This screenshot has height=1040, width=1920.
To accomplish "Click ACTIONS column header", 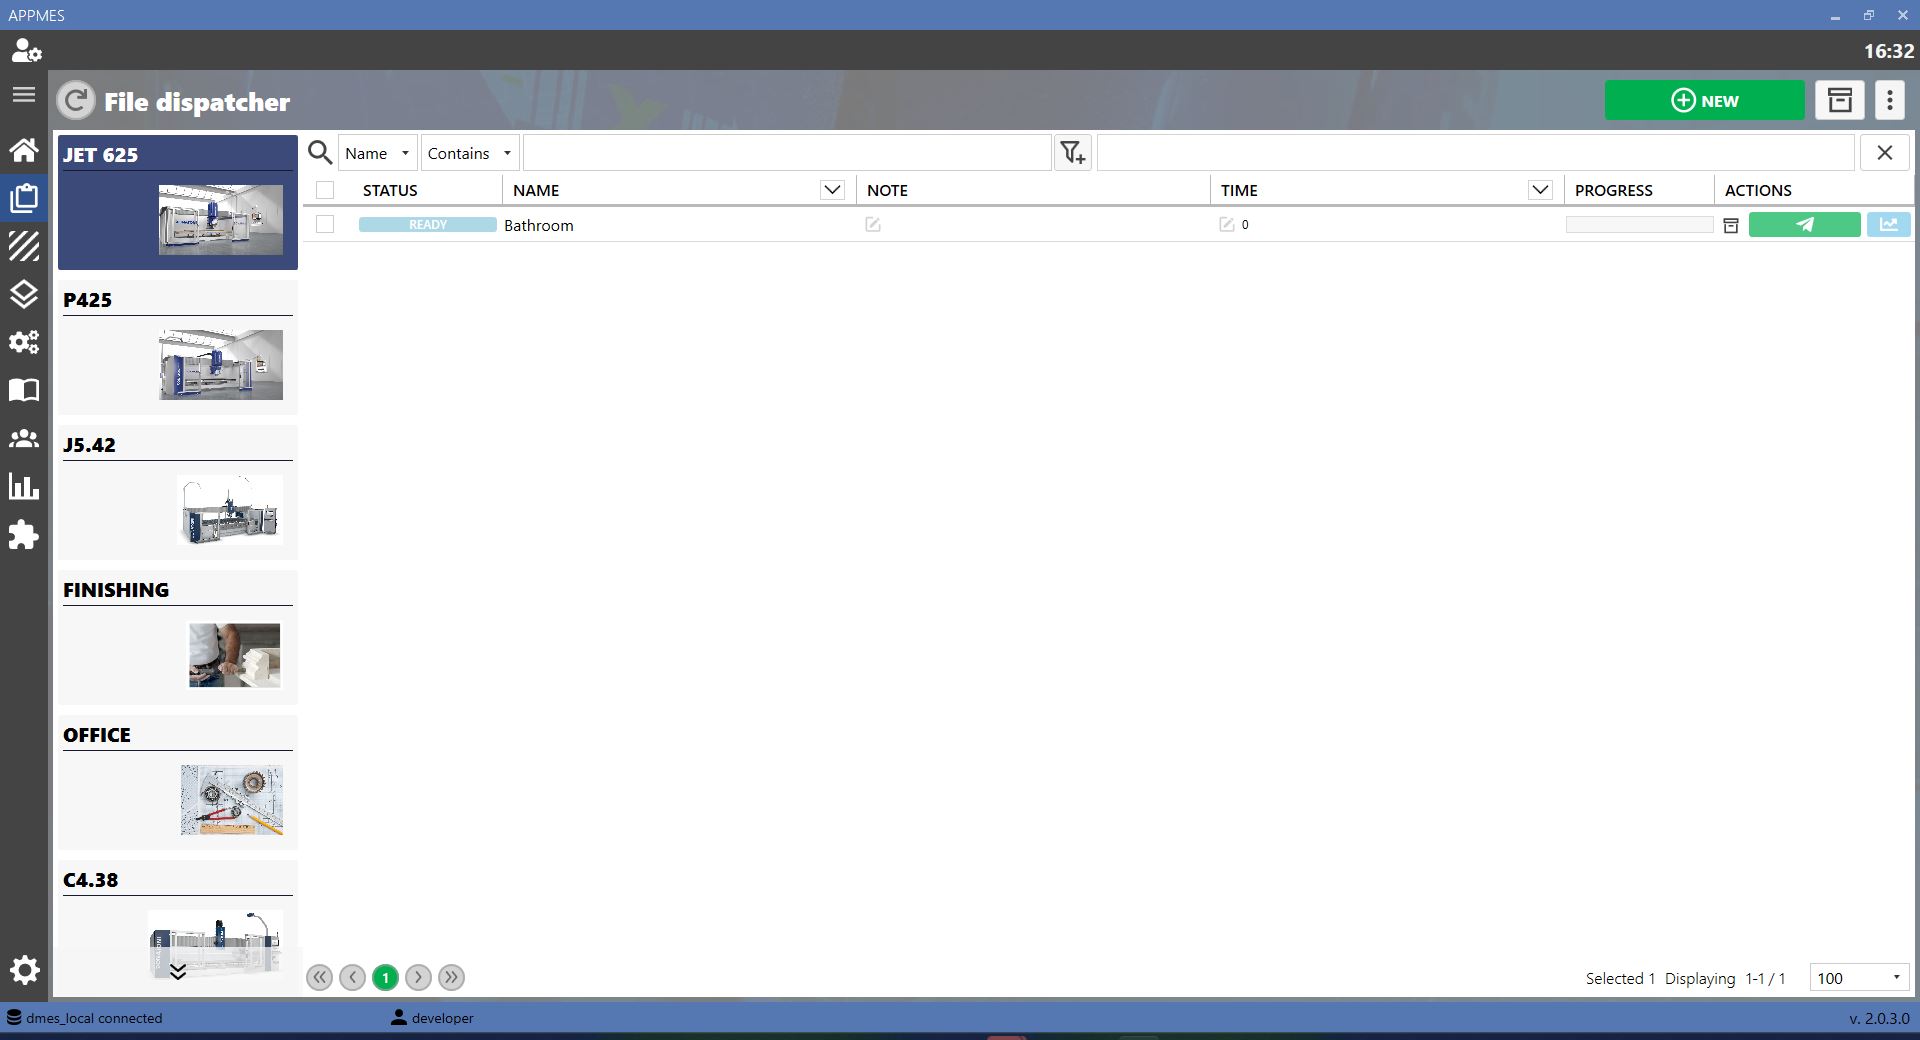I will point(1758,190).
